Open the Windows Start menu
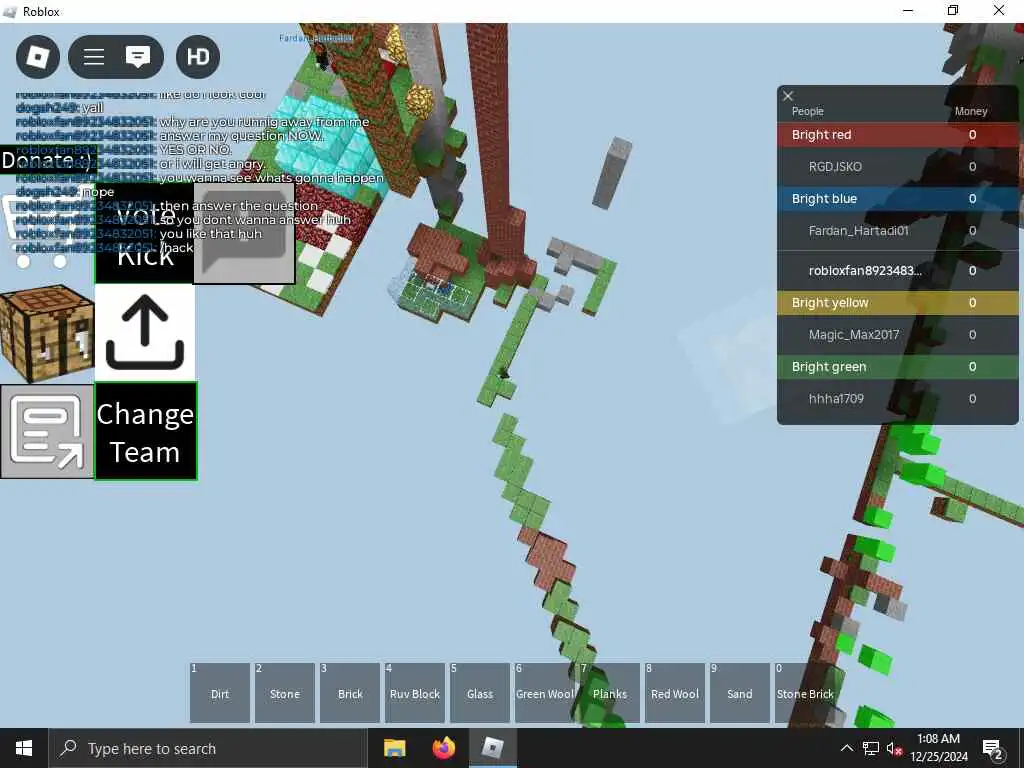The image size is (1024, 768). [24, 748]
